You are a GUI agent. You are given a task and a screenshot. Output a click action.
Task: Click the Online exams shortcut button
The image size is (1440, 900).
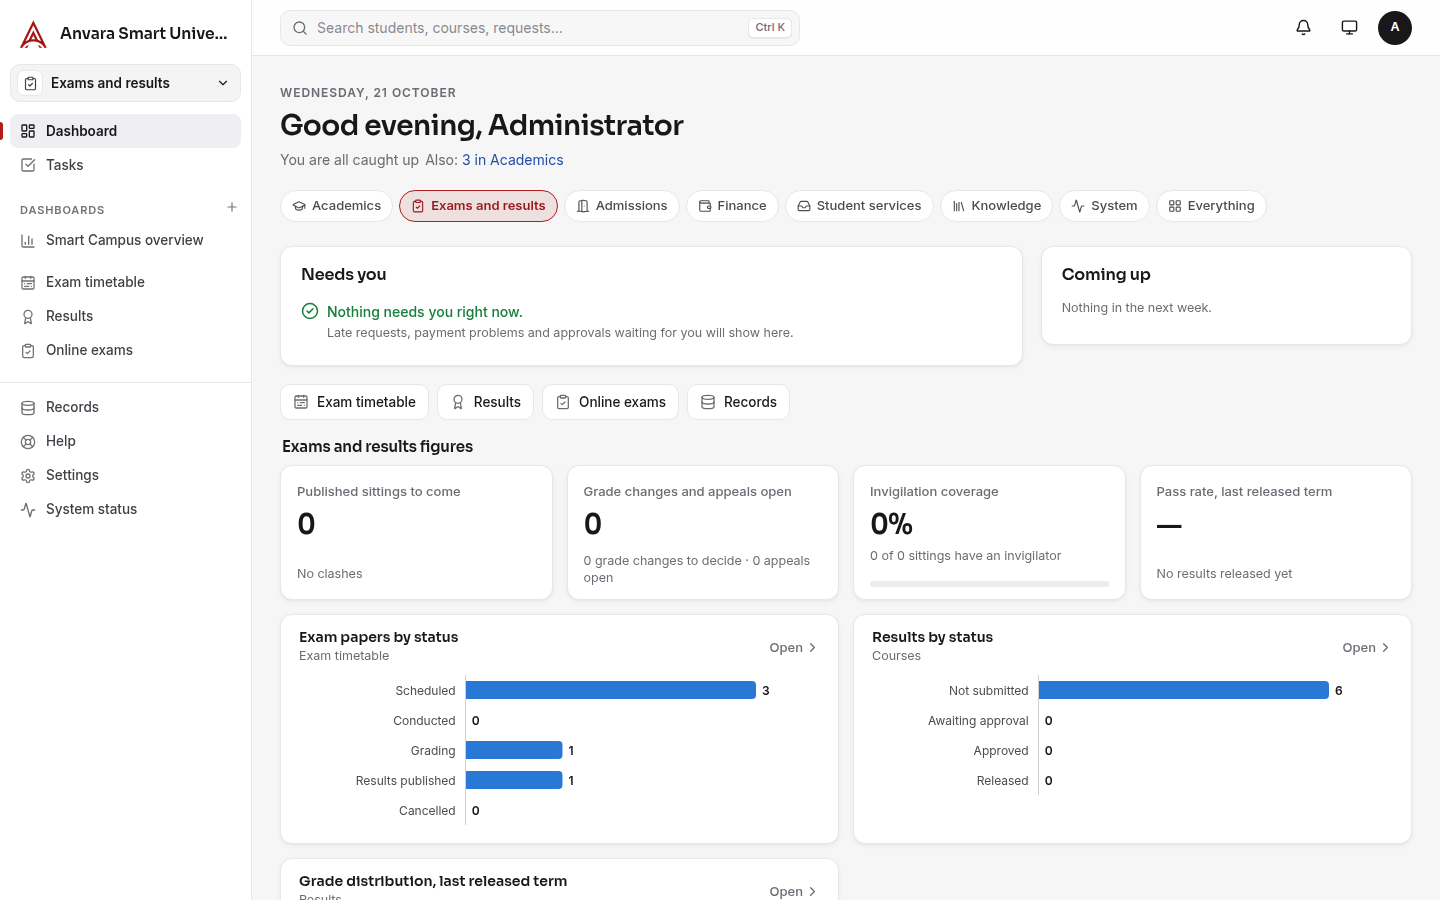coord(610,402)
